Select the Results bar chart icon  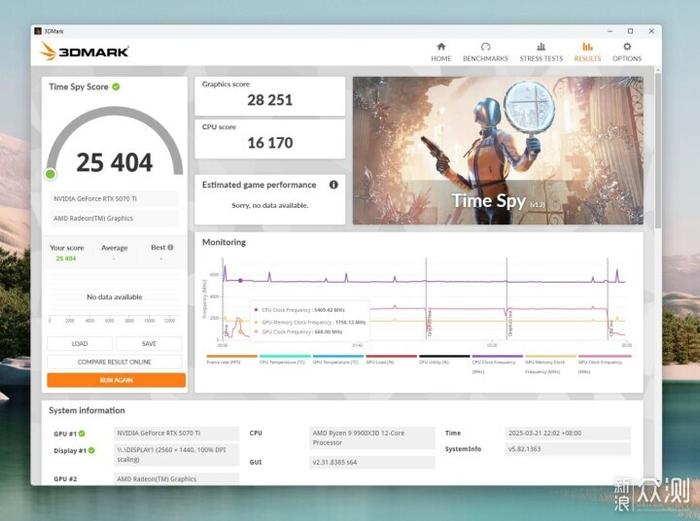tap(588, 47)
